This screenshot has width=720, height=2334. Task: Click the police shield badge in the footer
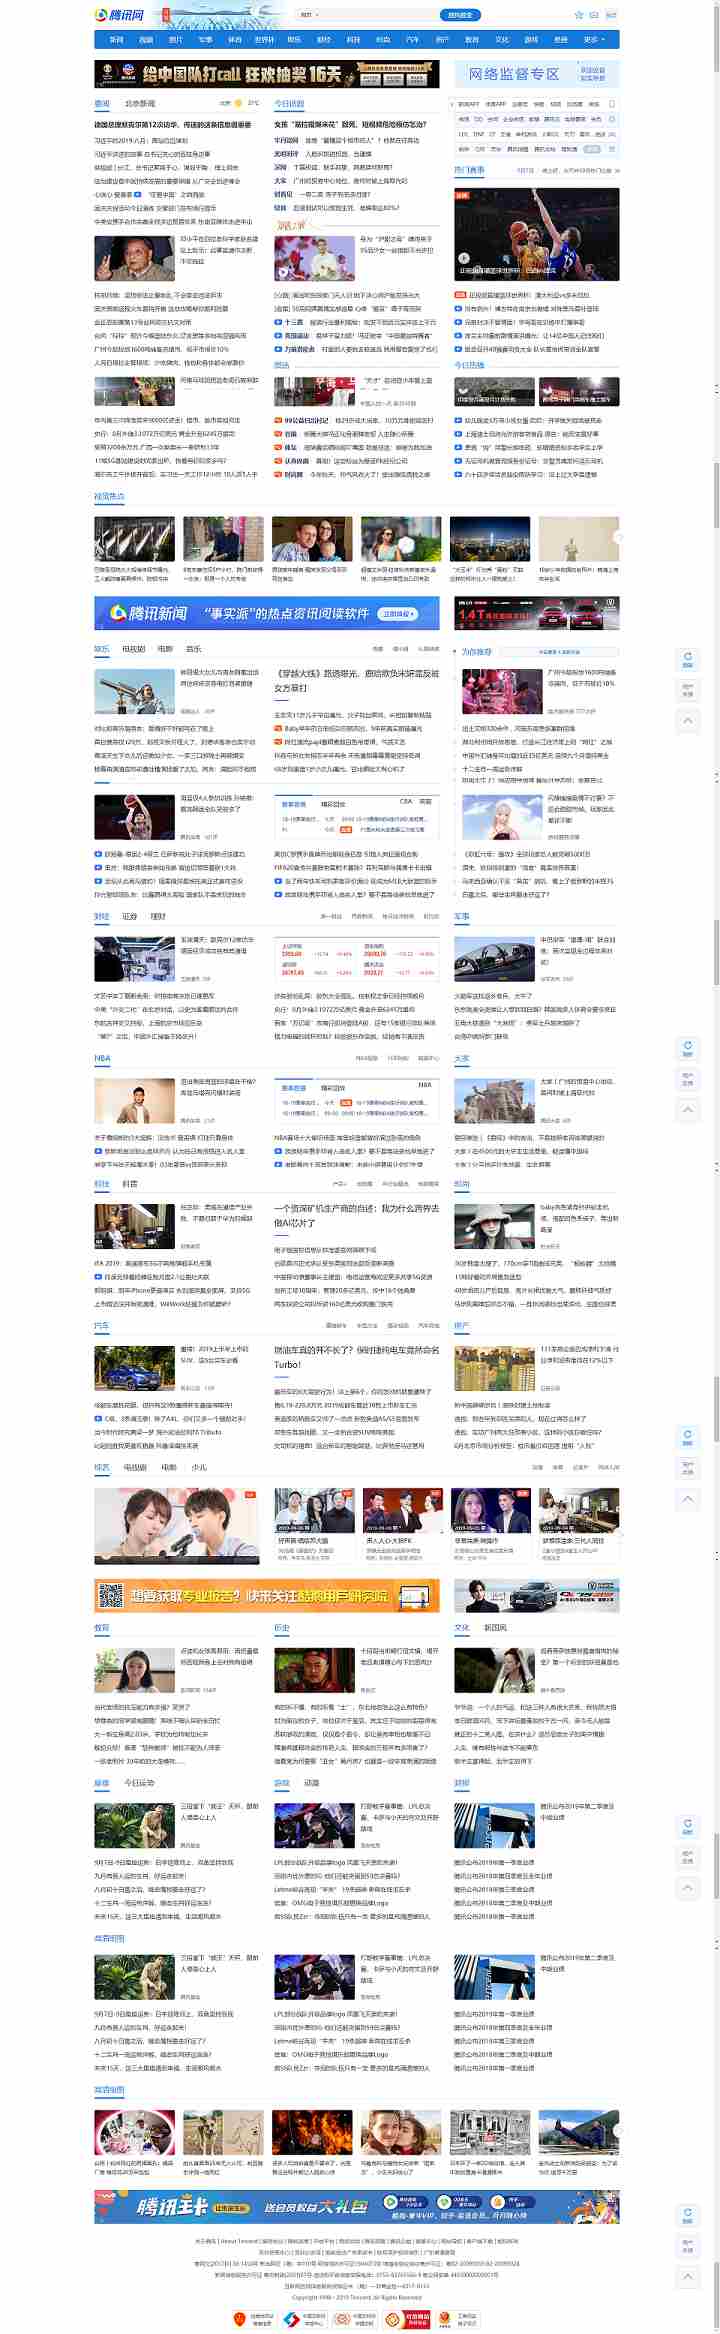(239, 2318)
